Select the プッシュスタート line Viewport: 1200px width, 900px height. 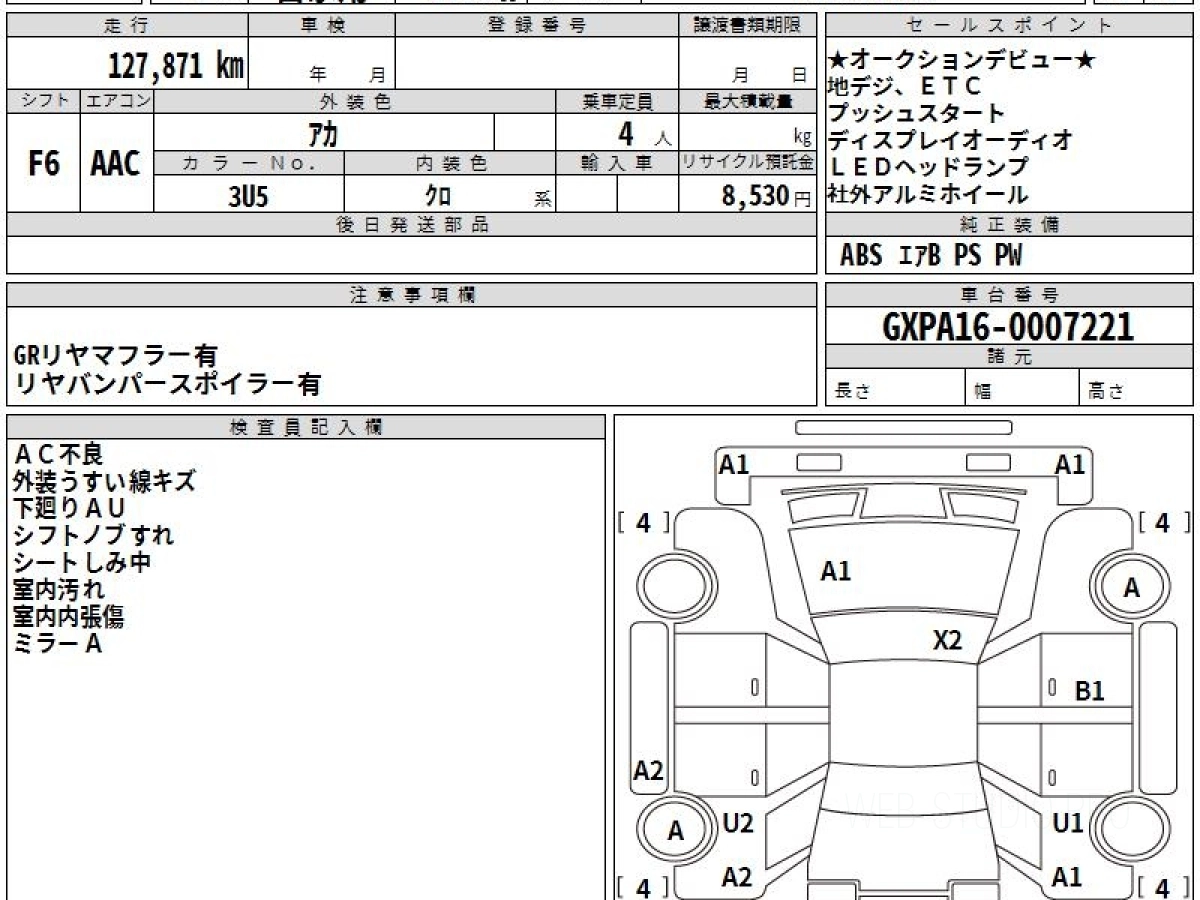(916, 114)
